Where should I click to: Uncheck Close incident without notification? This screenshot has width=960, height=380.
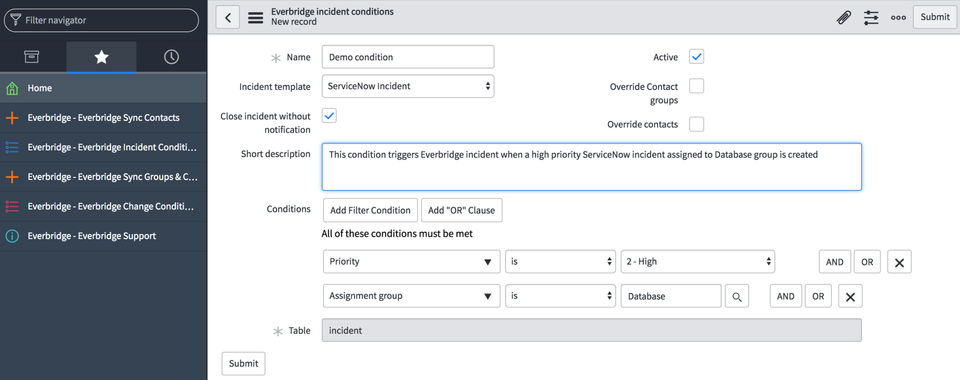(329, 115)
